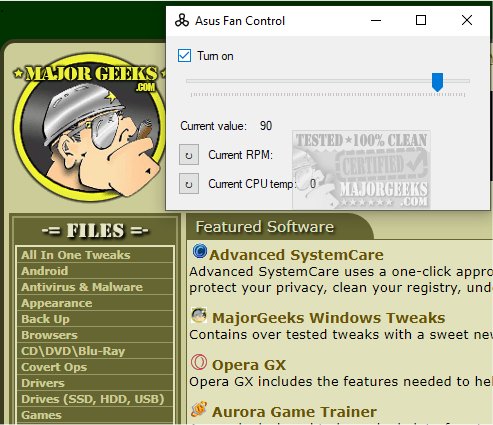Click the Asus Fan Control fan icon
This screenshot has height=425, width=493.
(x=182, y=21)
